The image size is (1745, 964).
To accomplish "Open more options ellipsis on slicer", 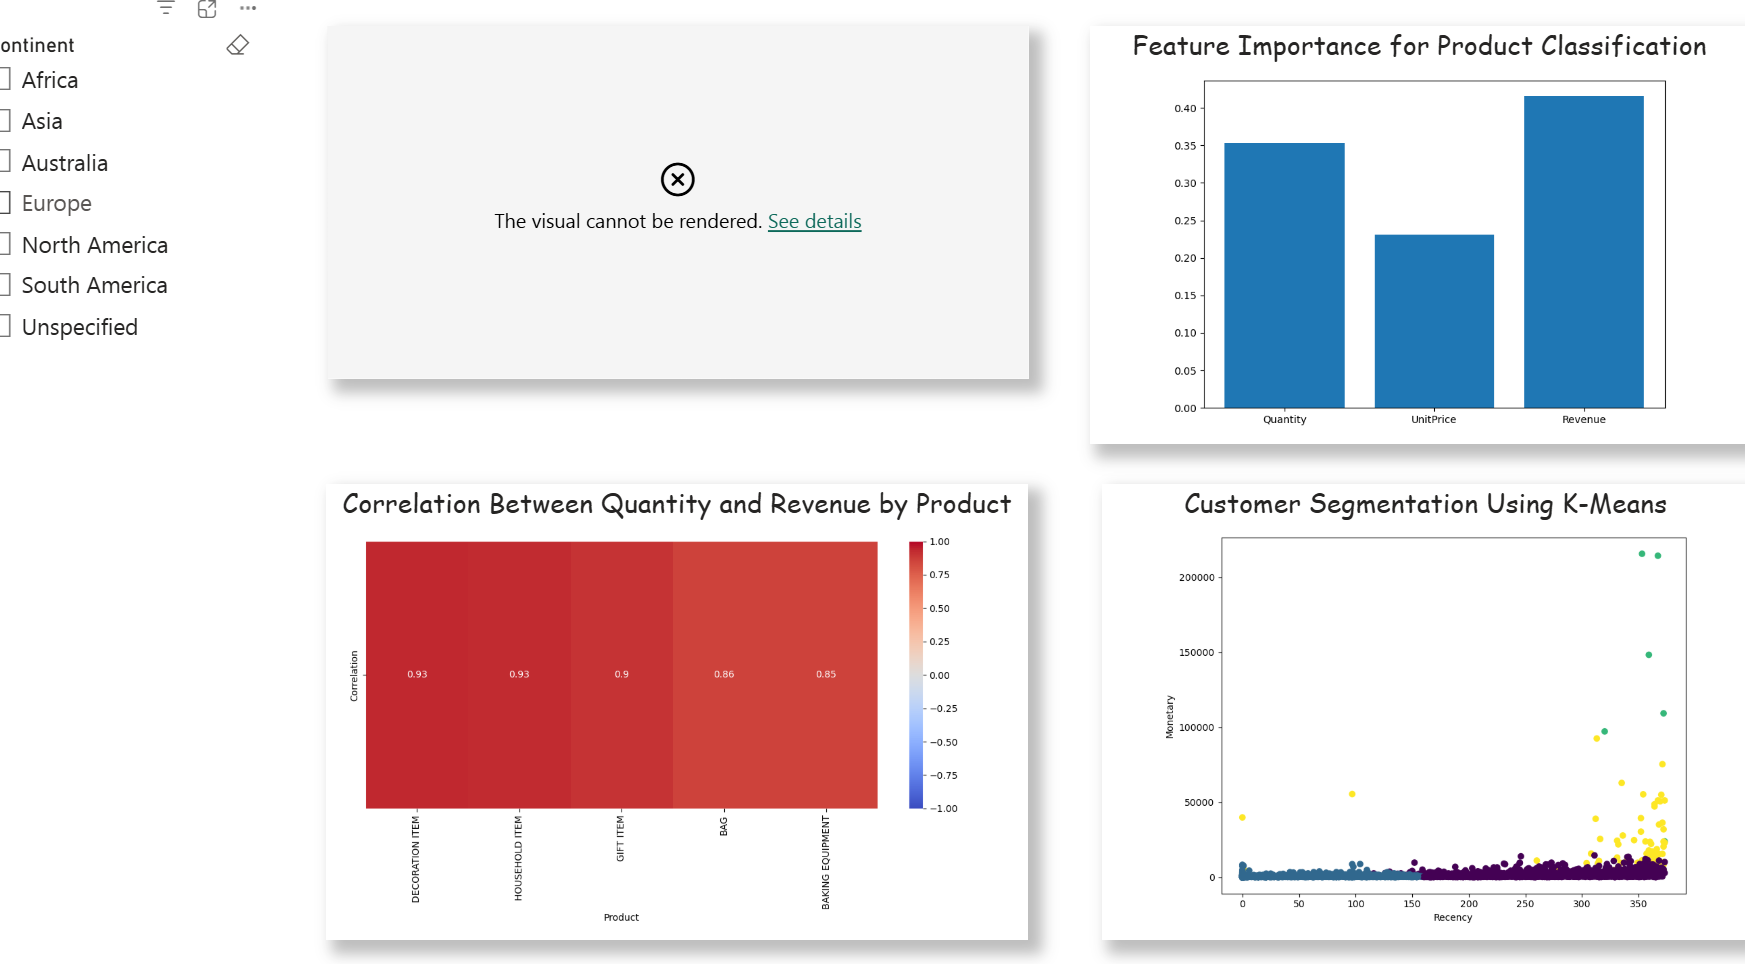I will 248,8.
